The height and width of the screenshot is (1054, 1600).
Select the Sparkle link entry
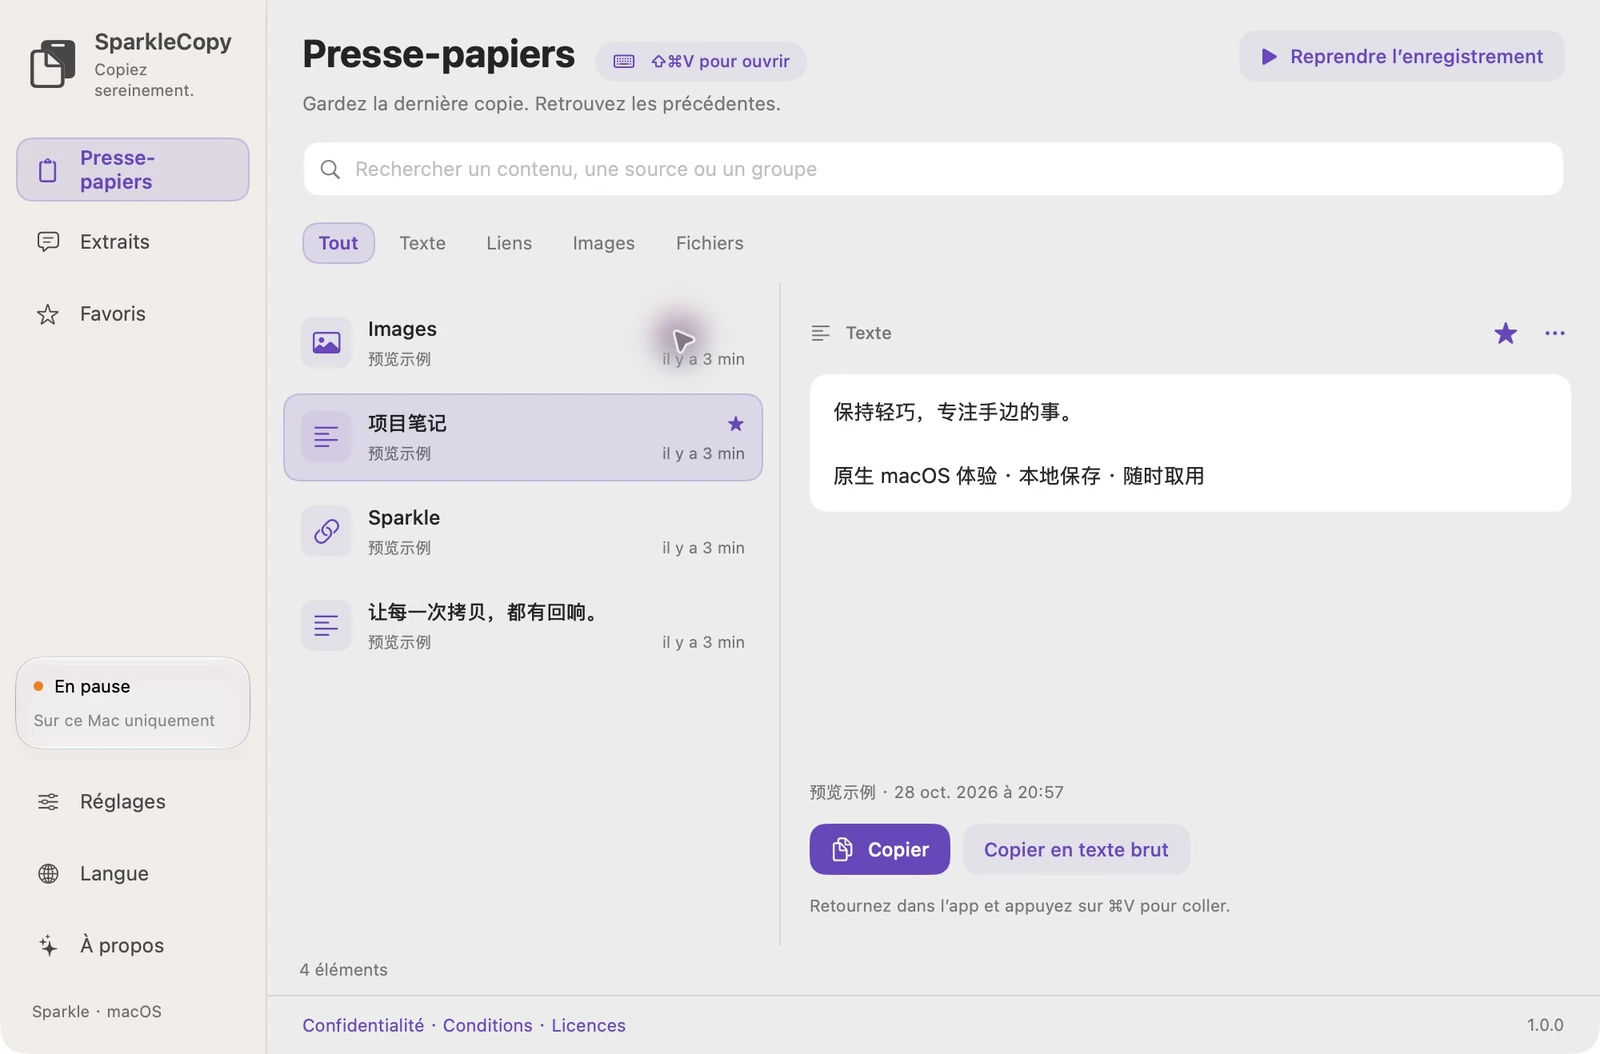click(523, 532)
